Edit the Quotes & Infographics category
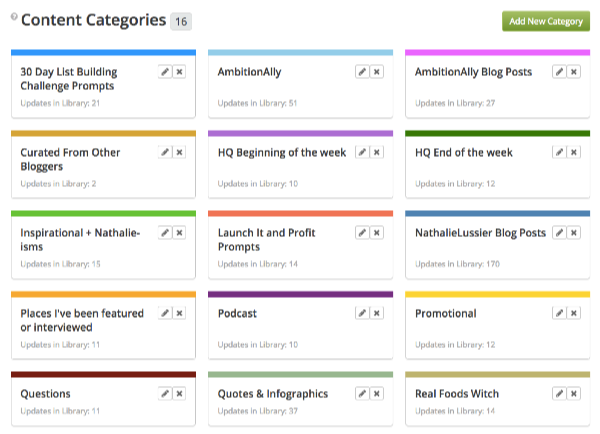This screenshot has height=434, width=600. click(x=362, y=393)
